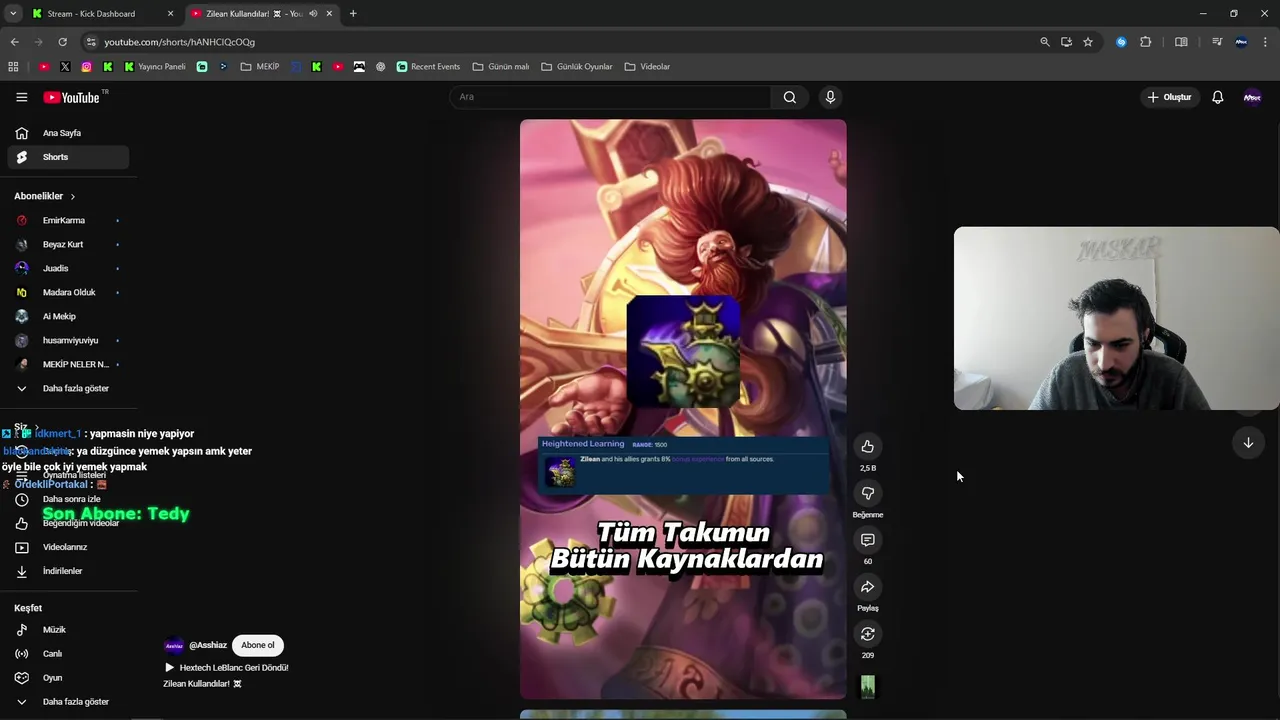The height and width of the screenshot is (720, 1280).
Task: Open İndirilenler in the sidebar
Action: (x=68, y=571)
